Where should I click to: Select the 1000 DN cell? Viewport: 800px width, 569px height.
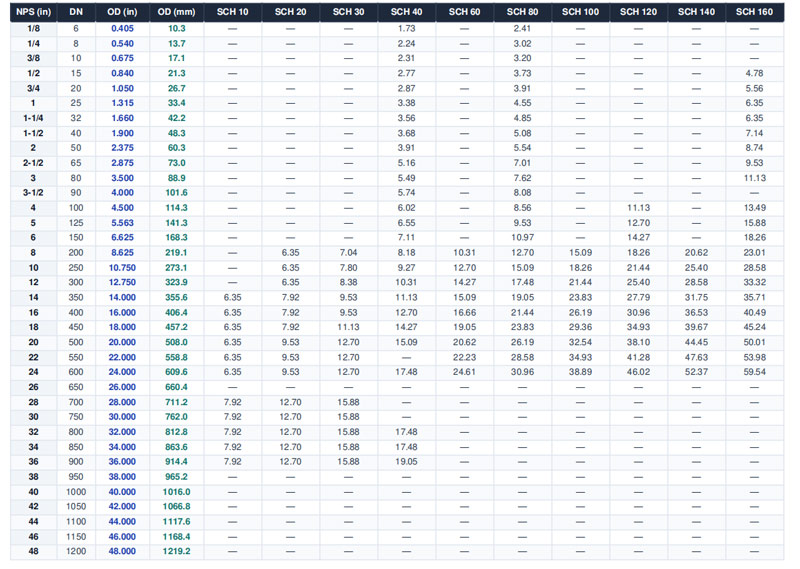pyautogui.click(x=76, y=492)
